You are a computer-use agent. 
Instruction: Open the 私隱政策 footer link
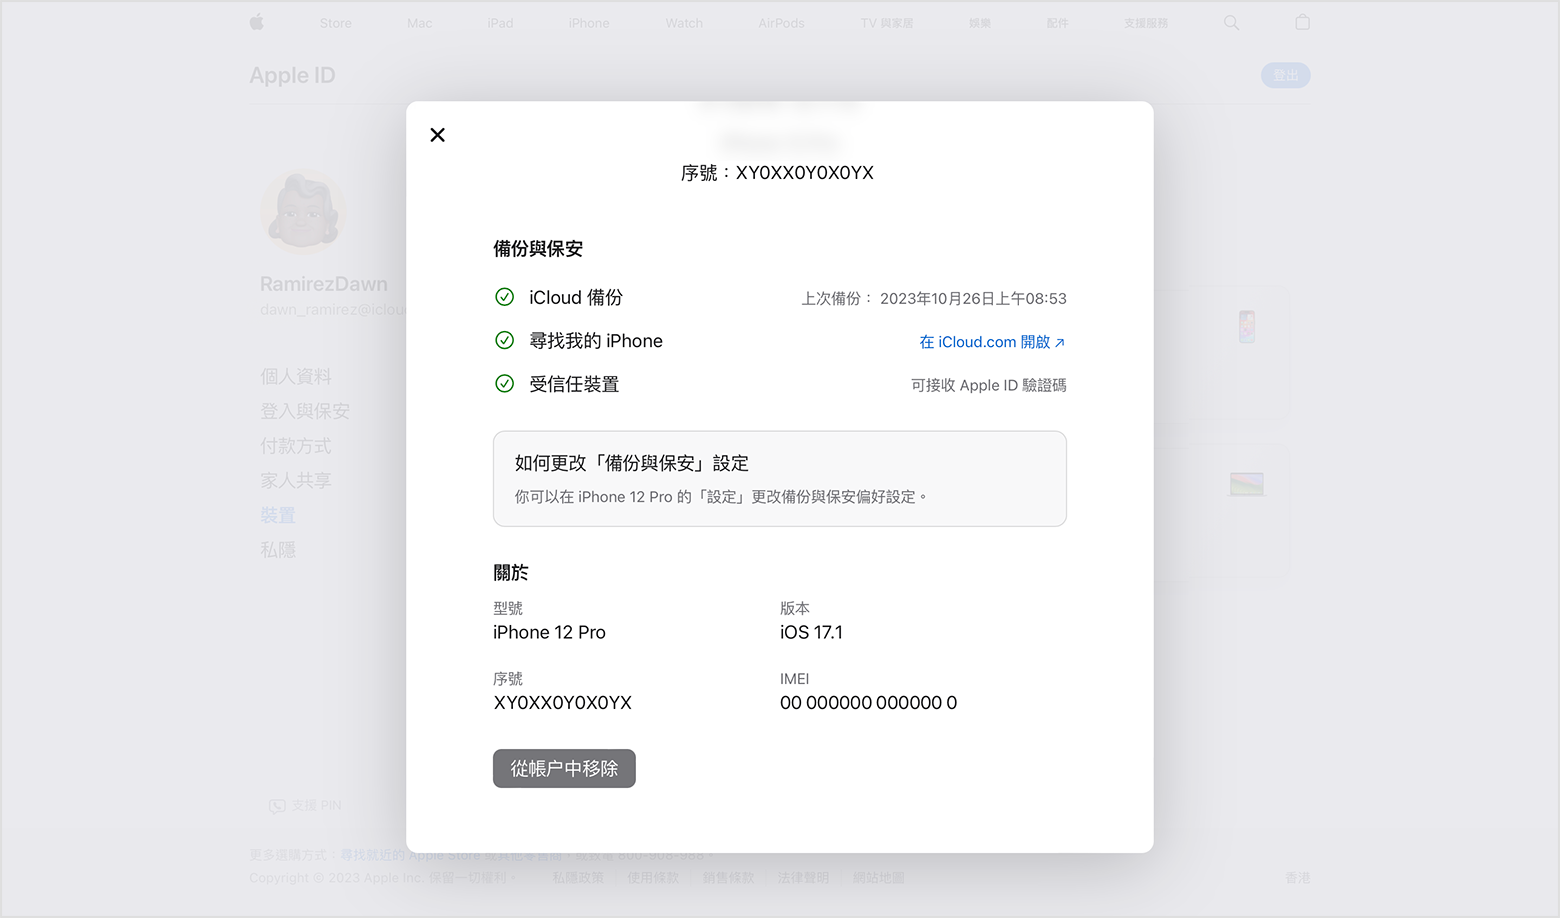(578, 878)
